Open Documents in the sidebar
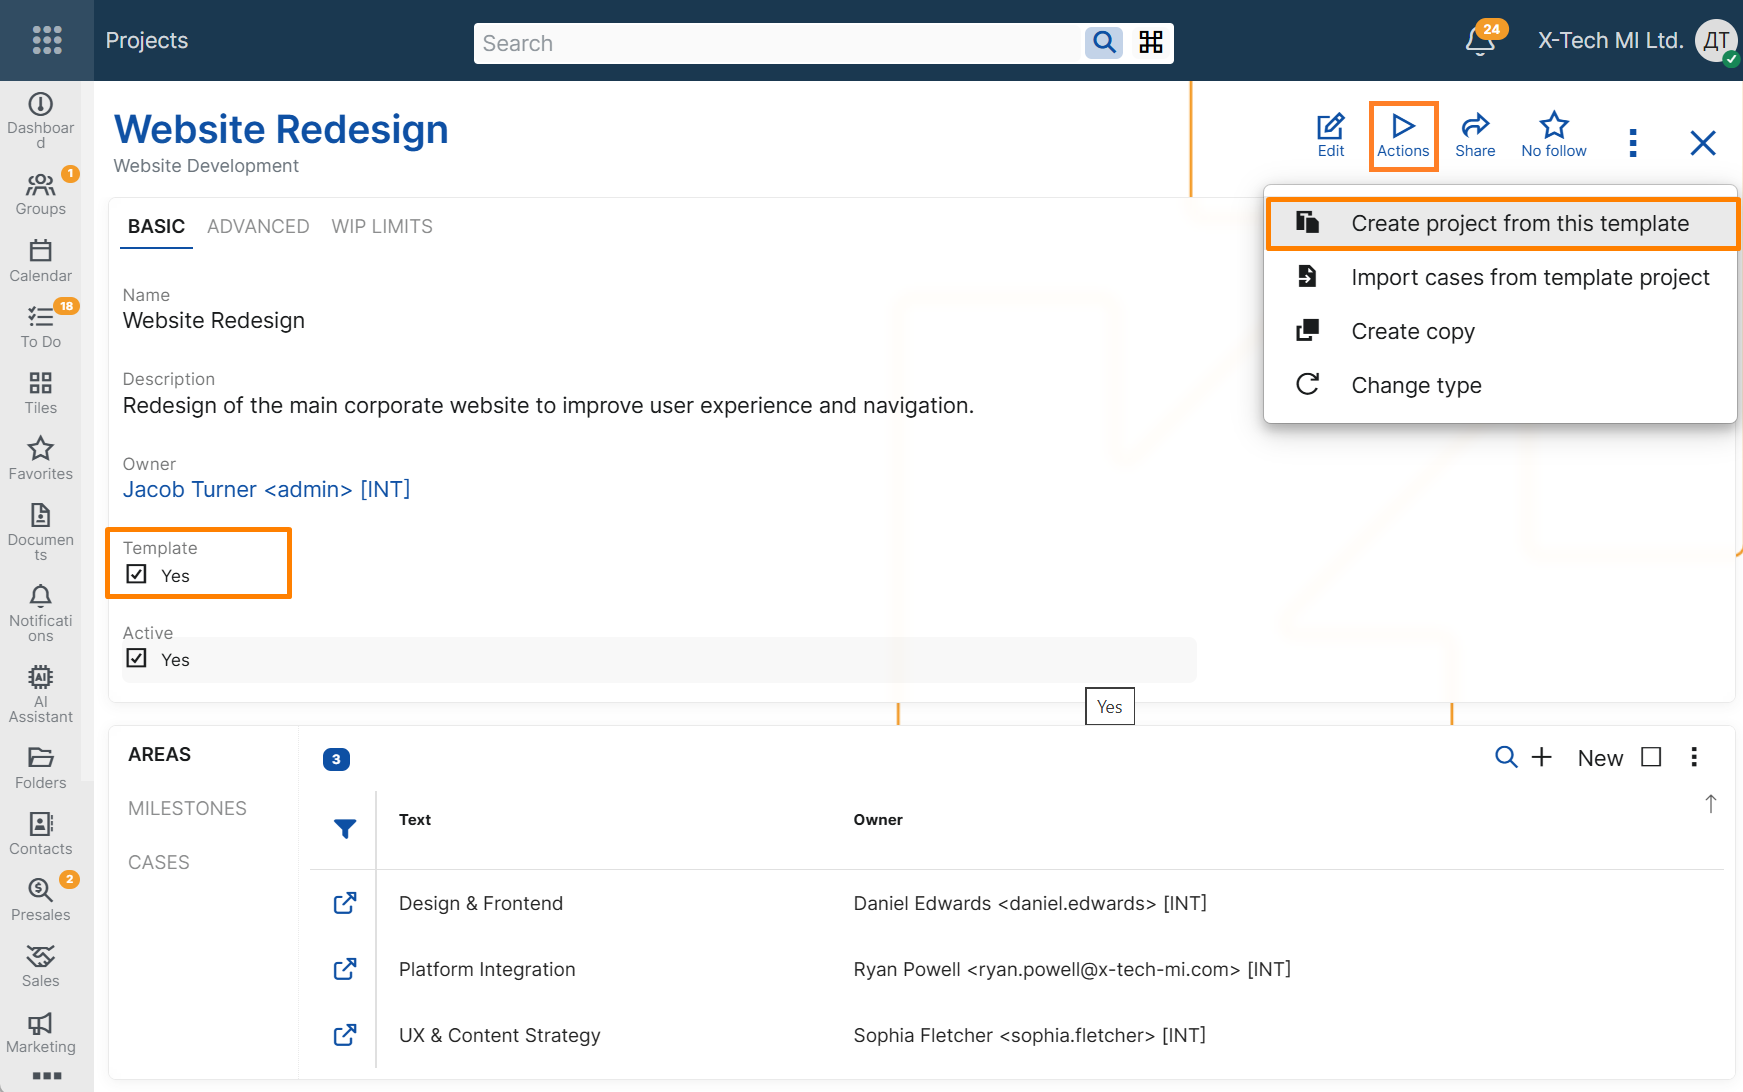This screenshot has height=1092, width=1743. click(x=41, y=532)
